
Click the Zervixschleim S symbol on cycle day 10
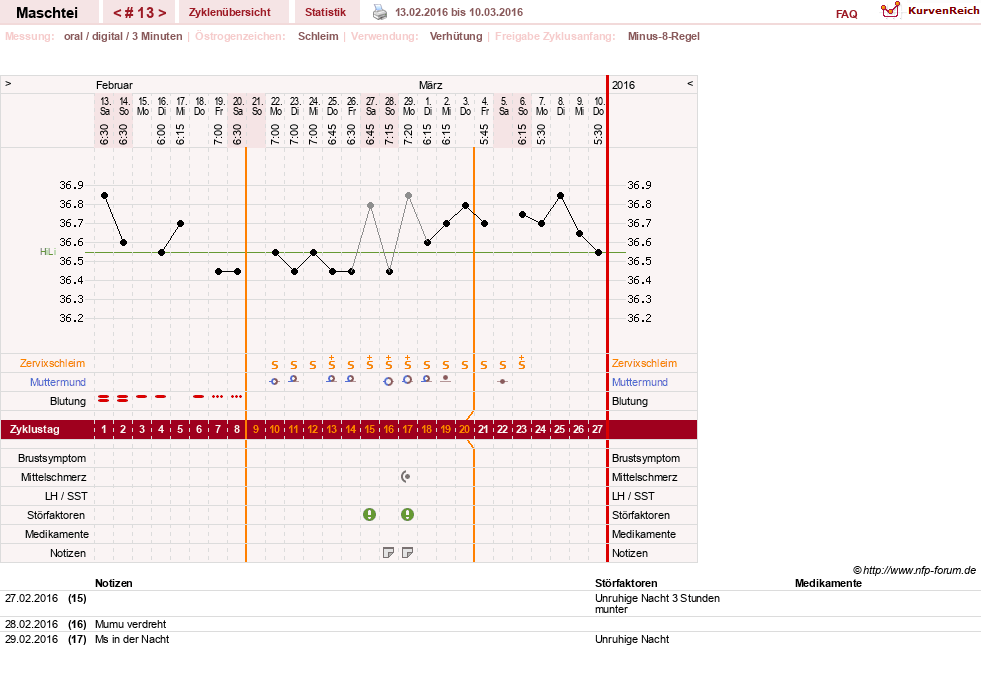point(275,365)
